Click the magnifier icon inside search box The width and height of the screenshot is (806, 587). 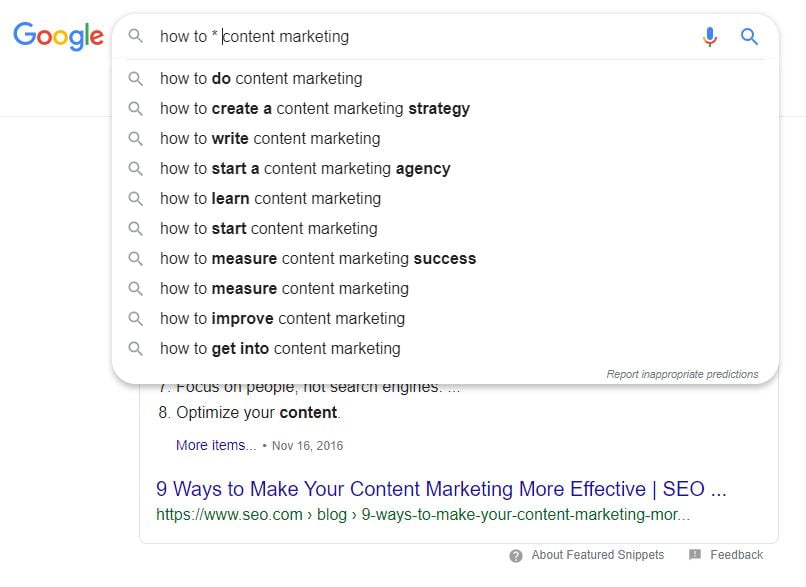pos(136,35)
